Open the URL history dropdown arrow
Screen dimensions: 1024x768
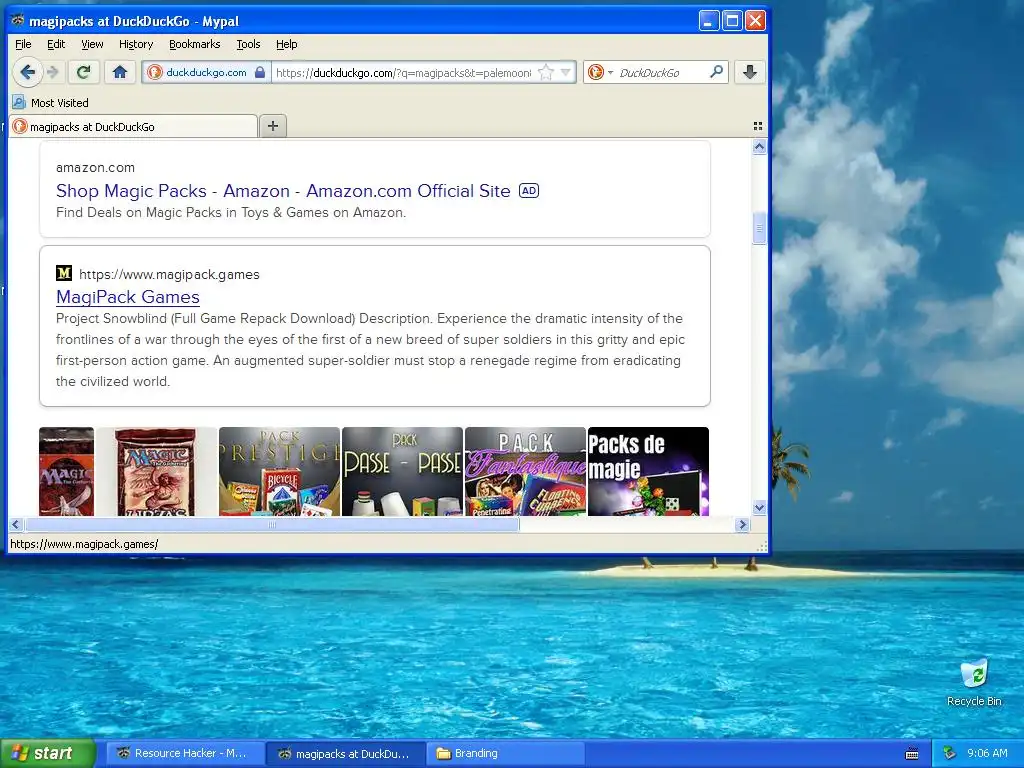pyautogui.click(x=566, y=72)
